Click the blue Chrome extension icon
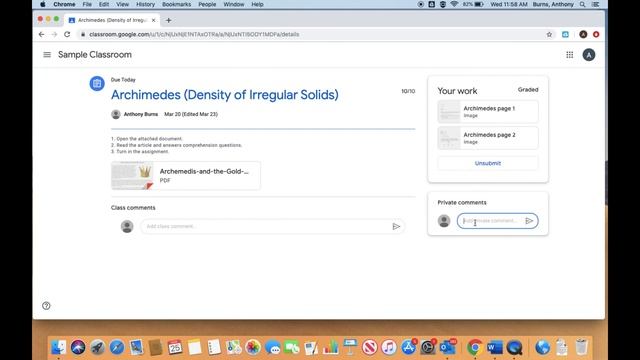The width and height of the screenshot is (640, 360). pyautogui.click(x=565, y=34)
